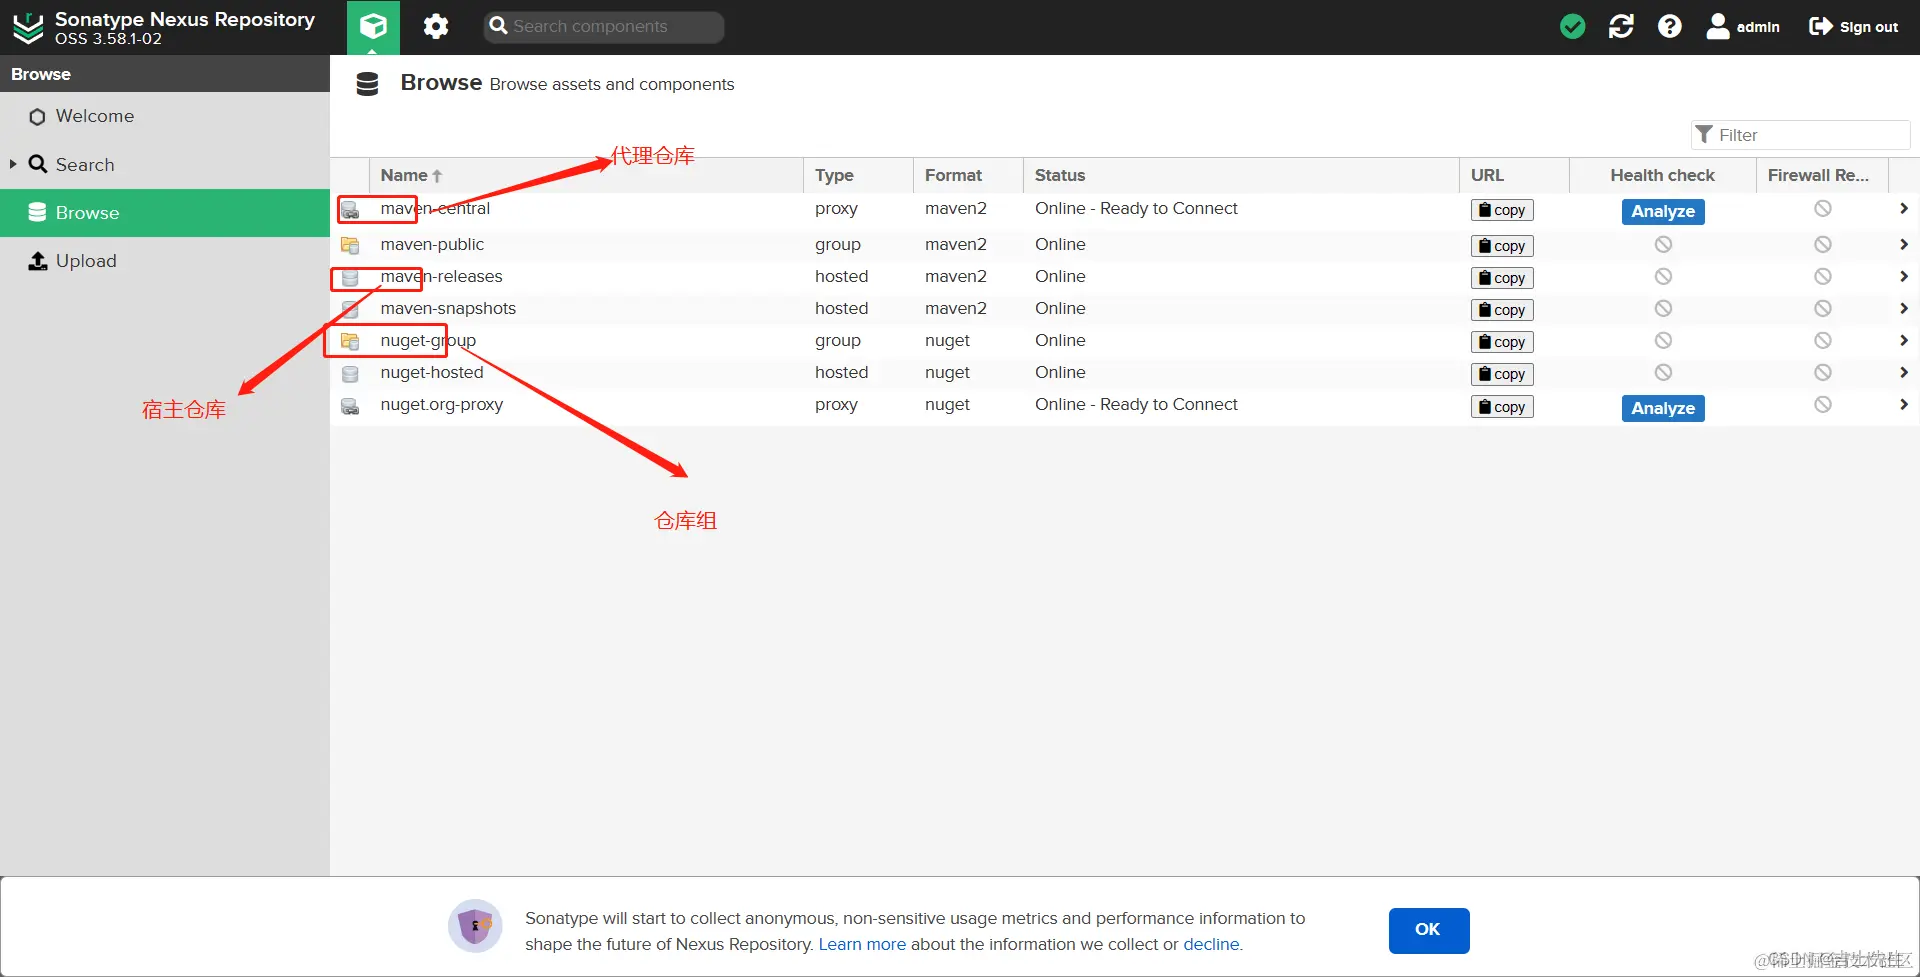Copy the URL for maven-snapshots
This screenshot has width=1920, height=977.
1502,310
